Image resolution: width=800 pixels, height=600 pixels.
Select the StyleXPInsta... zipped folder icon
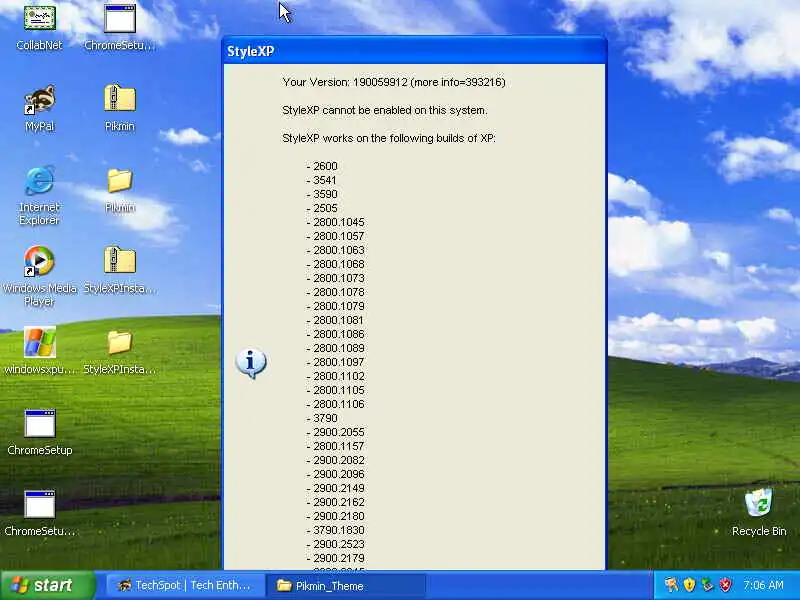pos(120,260)
